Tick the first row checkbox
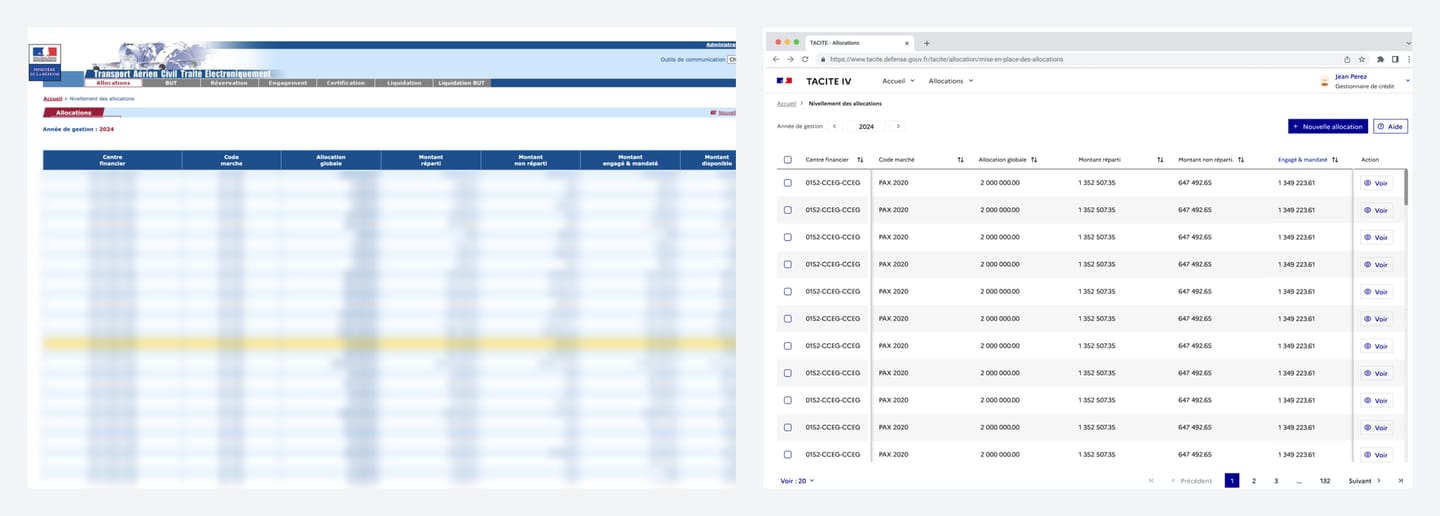1440x516 pixels. click(787, 183)
